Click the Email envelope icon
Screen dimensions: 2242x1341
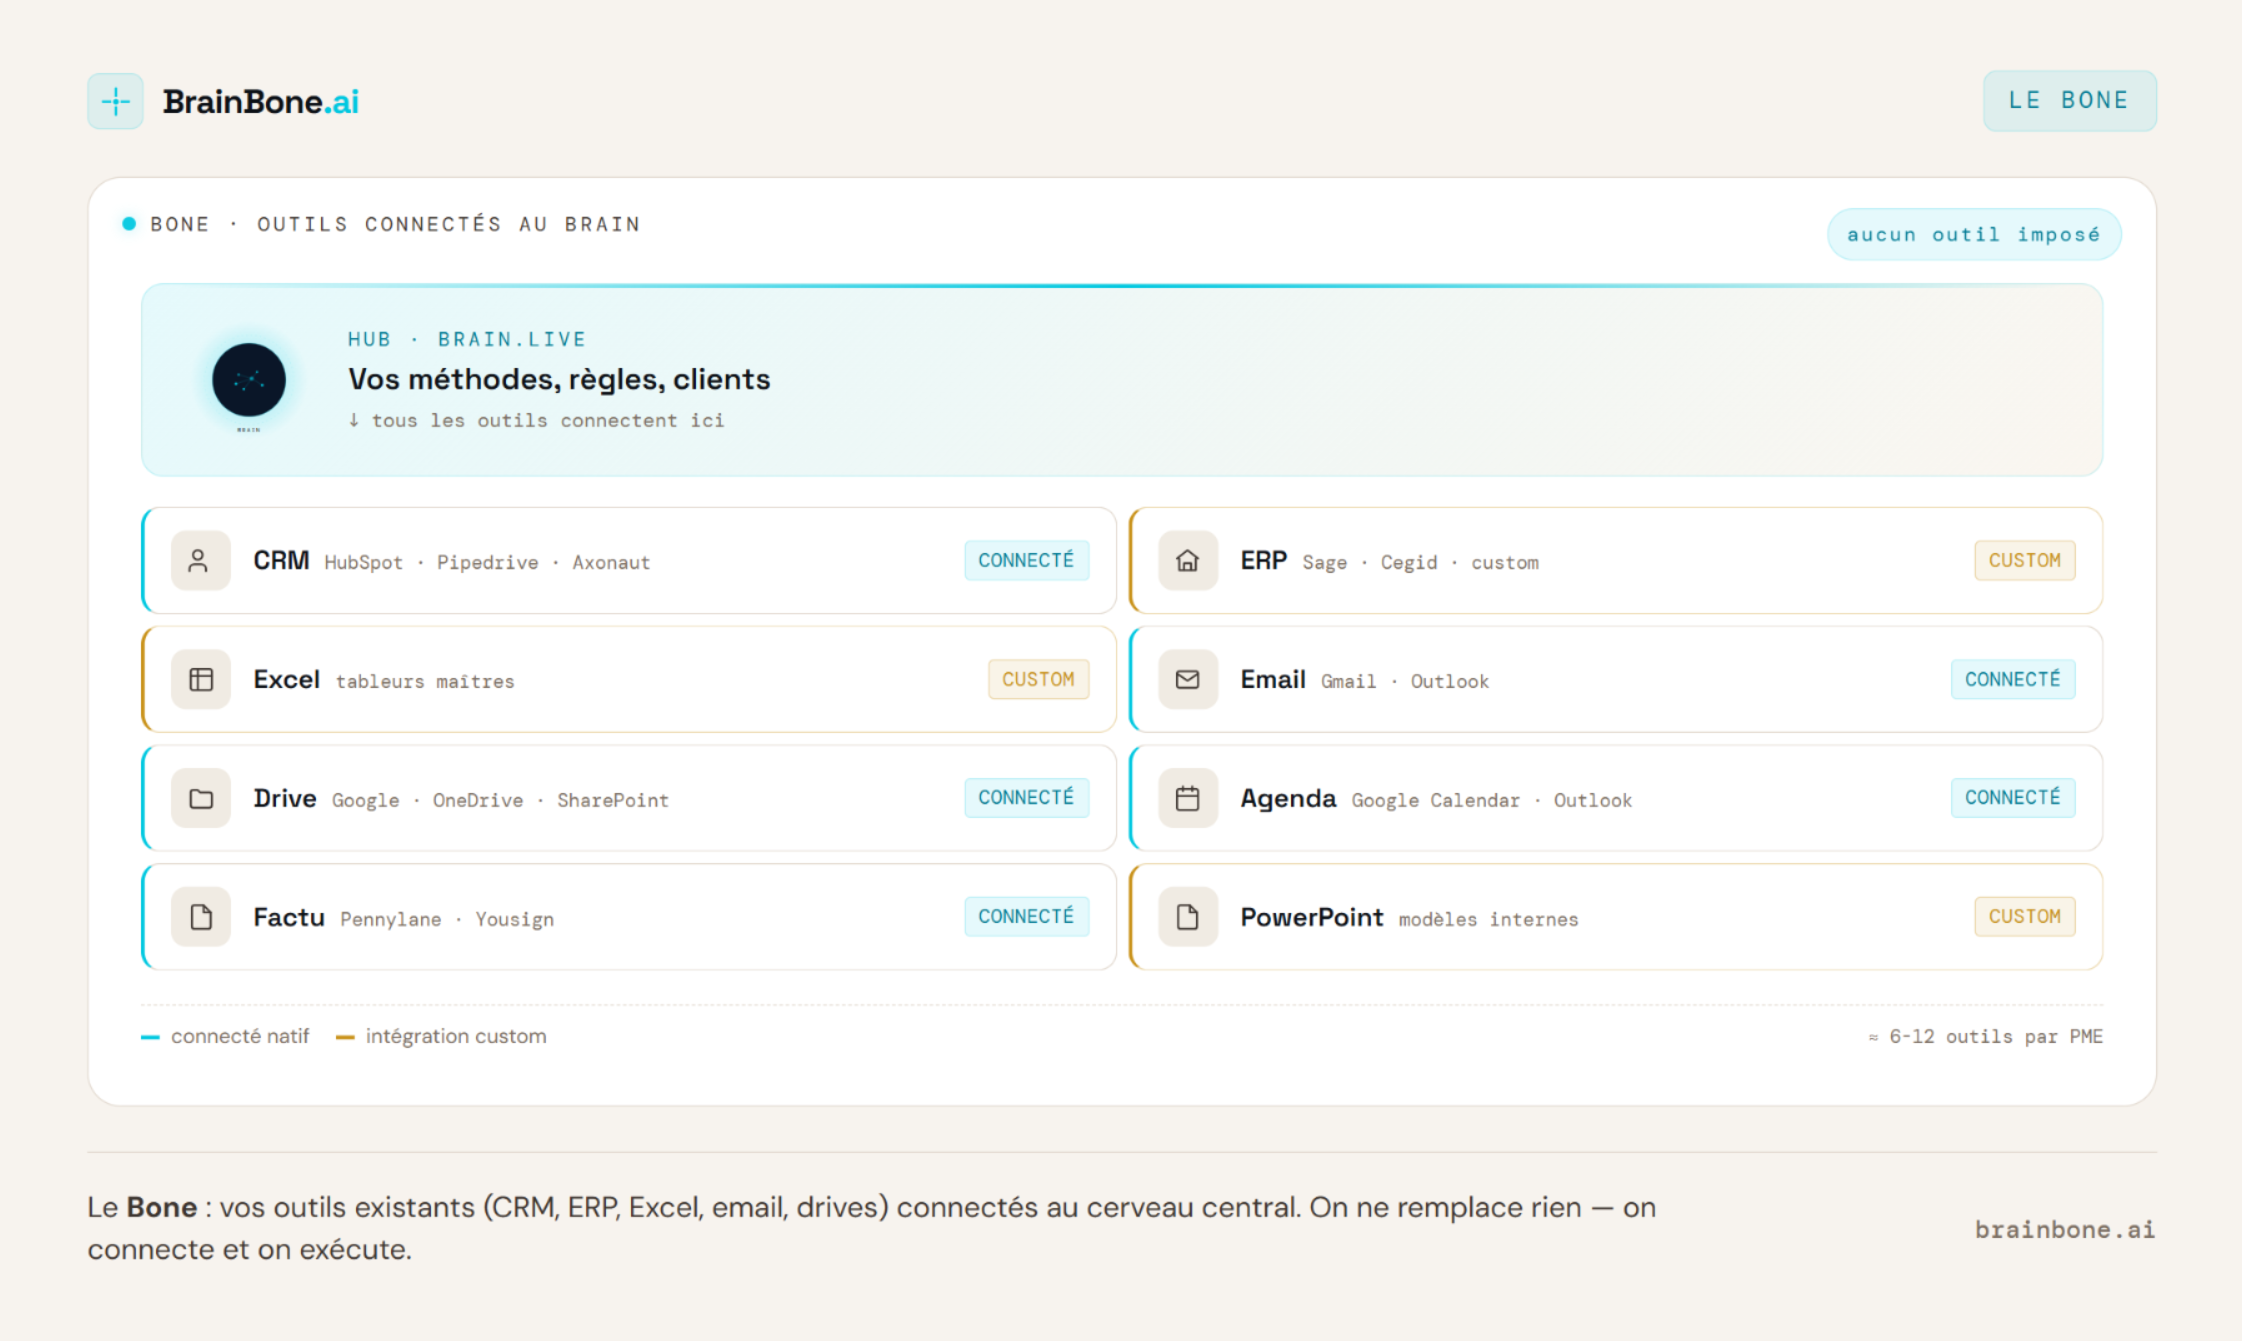(1187, 679)
